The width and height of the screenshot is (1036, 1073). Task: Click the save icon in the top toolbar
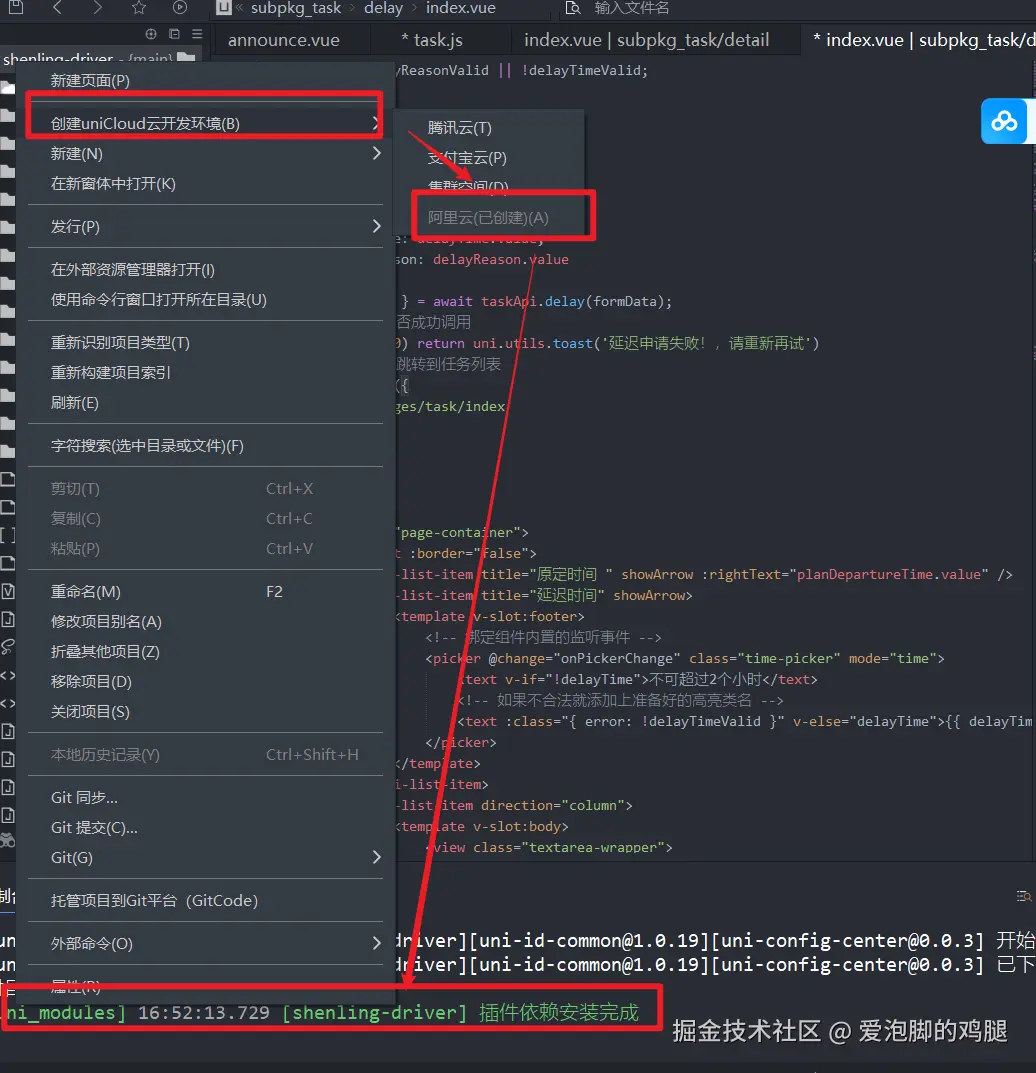pyautogui.click(x=16, y=8)
